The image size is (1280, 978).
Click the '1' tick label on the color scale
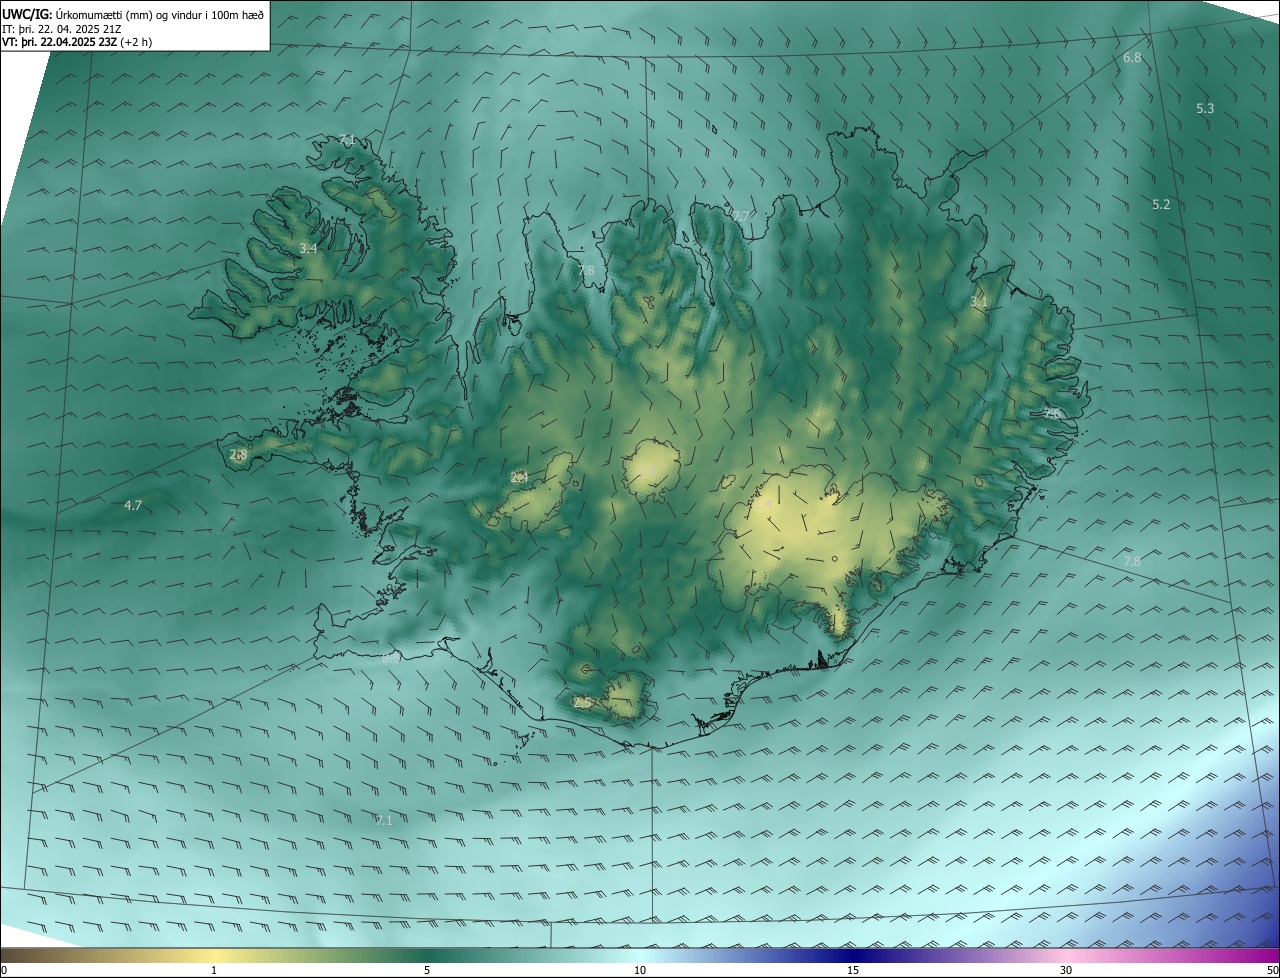click(214, 970)
